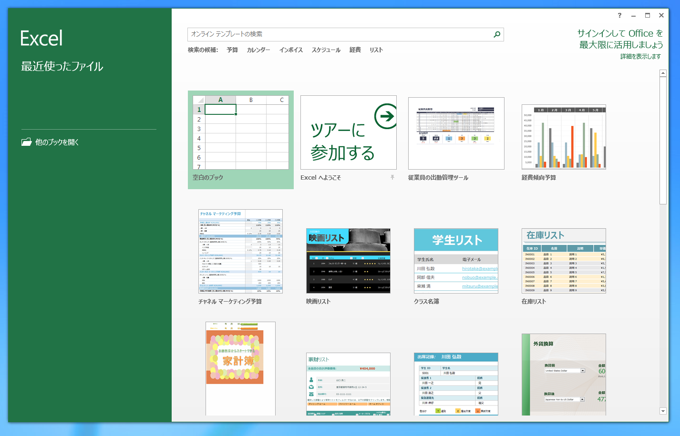
Task: Pin the Excel へようこそ template
Action: tap(392, 177)
